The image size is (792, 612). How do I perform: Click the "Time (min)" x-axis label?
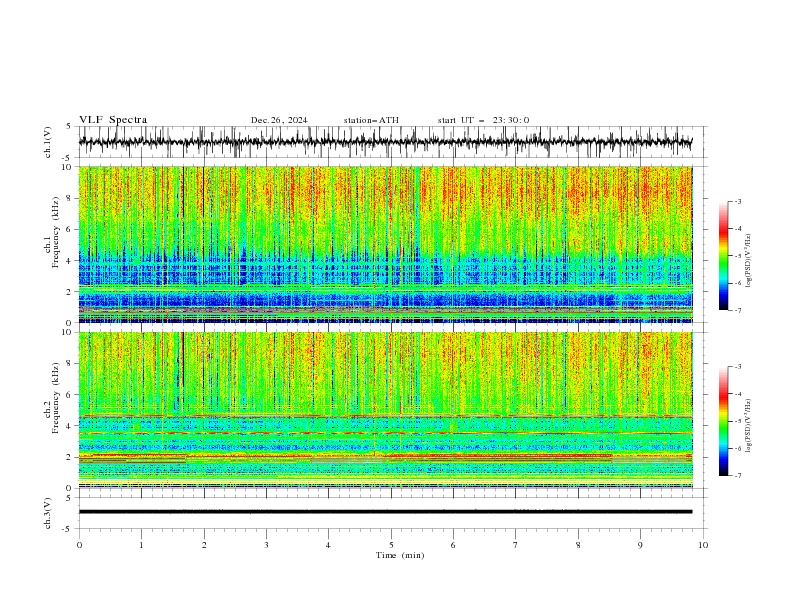pyautogui.click(x=400, y=555)
